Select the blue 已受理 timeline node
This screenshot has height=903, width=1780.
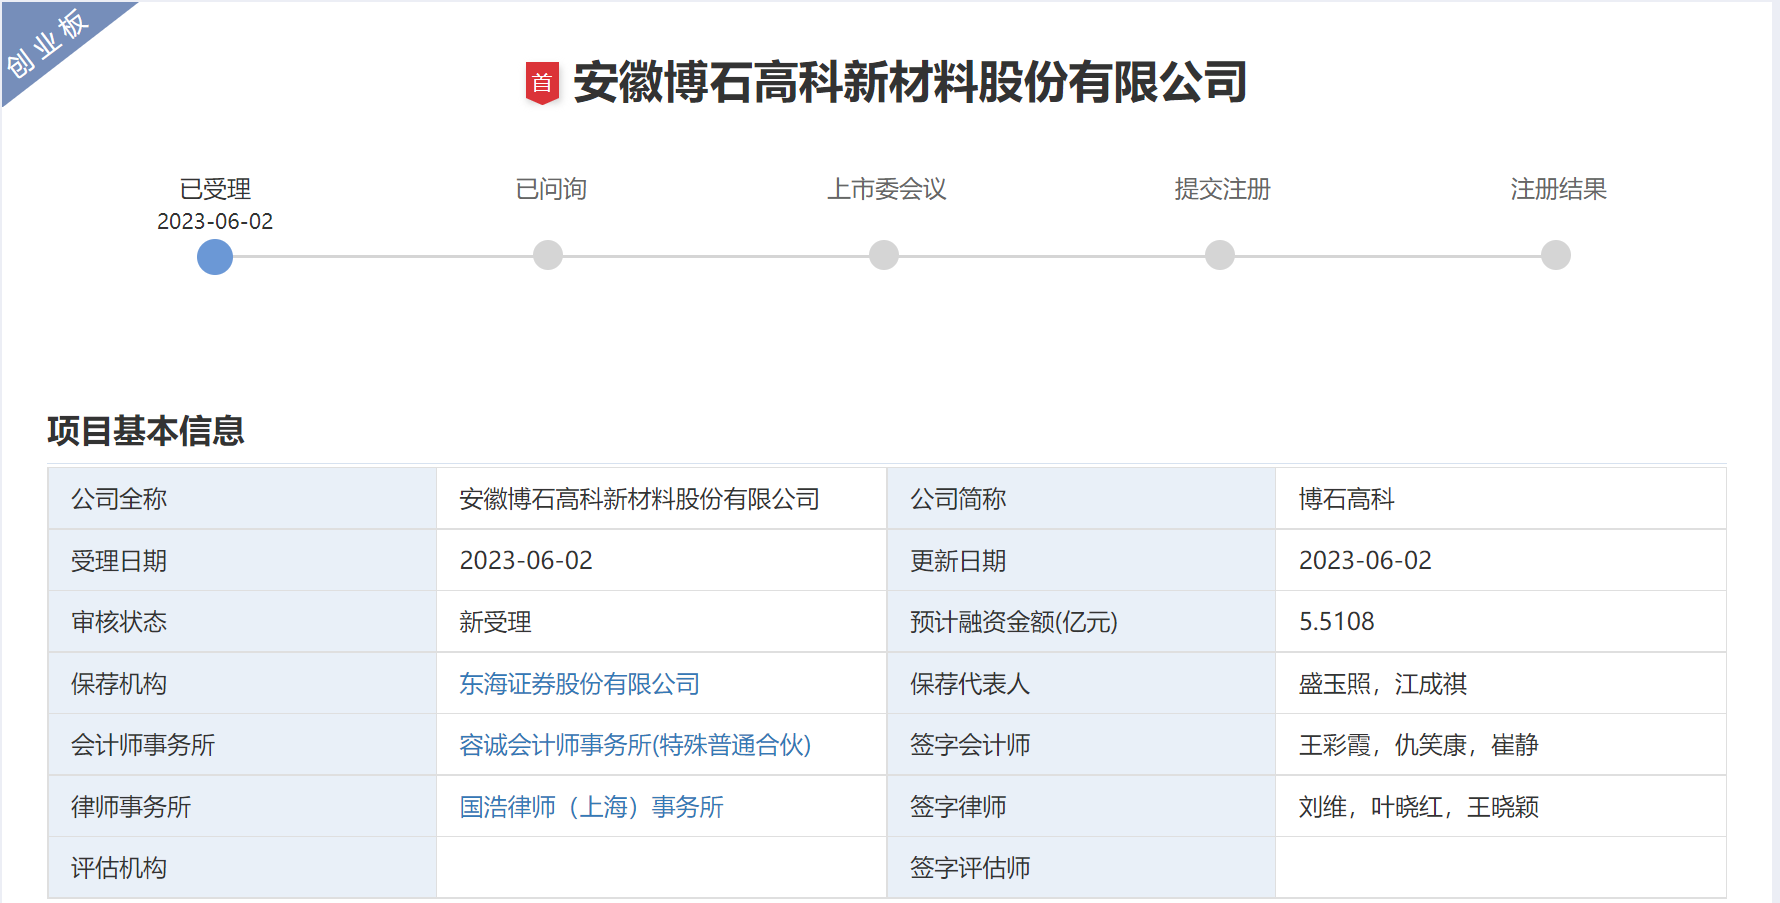[214, 257]
